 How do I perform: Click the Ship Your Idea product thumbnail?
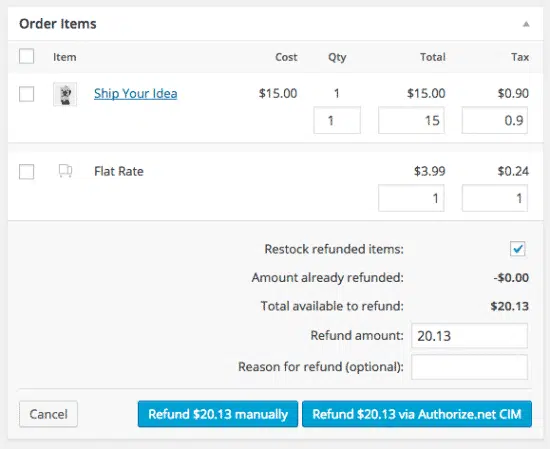pyautogui.click(x=65, y=94)
